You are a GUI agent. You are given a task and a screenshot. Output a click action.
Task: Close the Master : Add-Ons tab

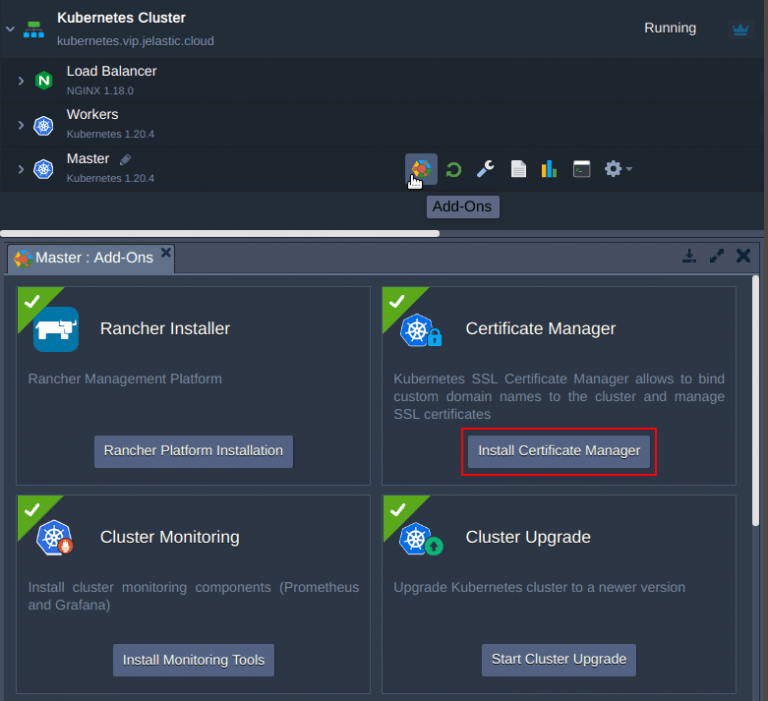pyautogui.click(x=166, y=252)
